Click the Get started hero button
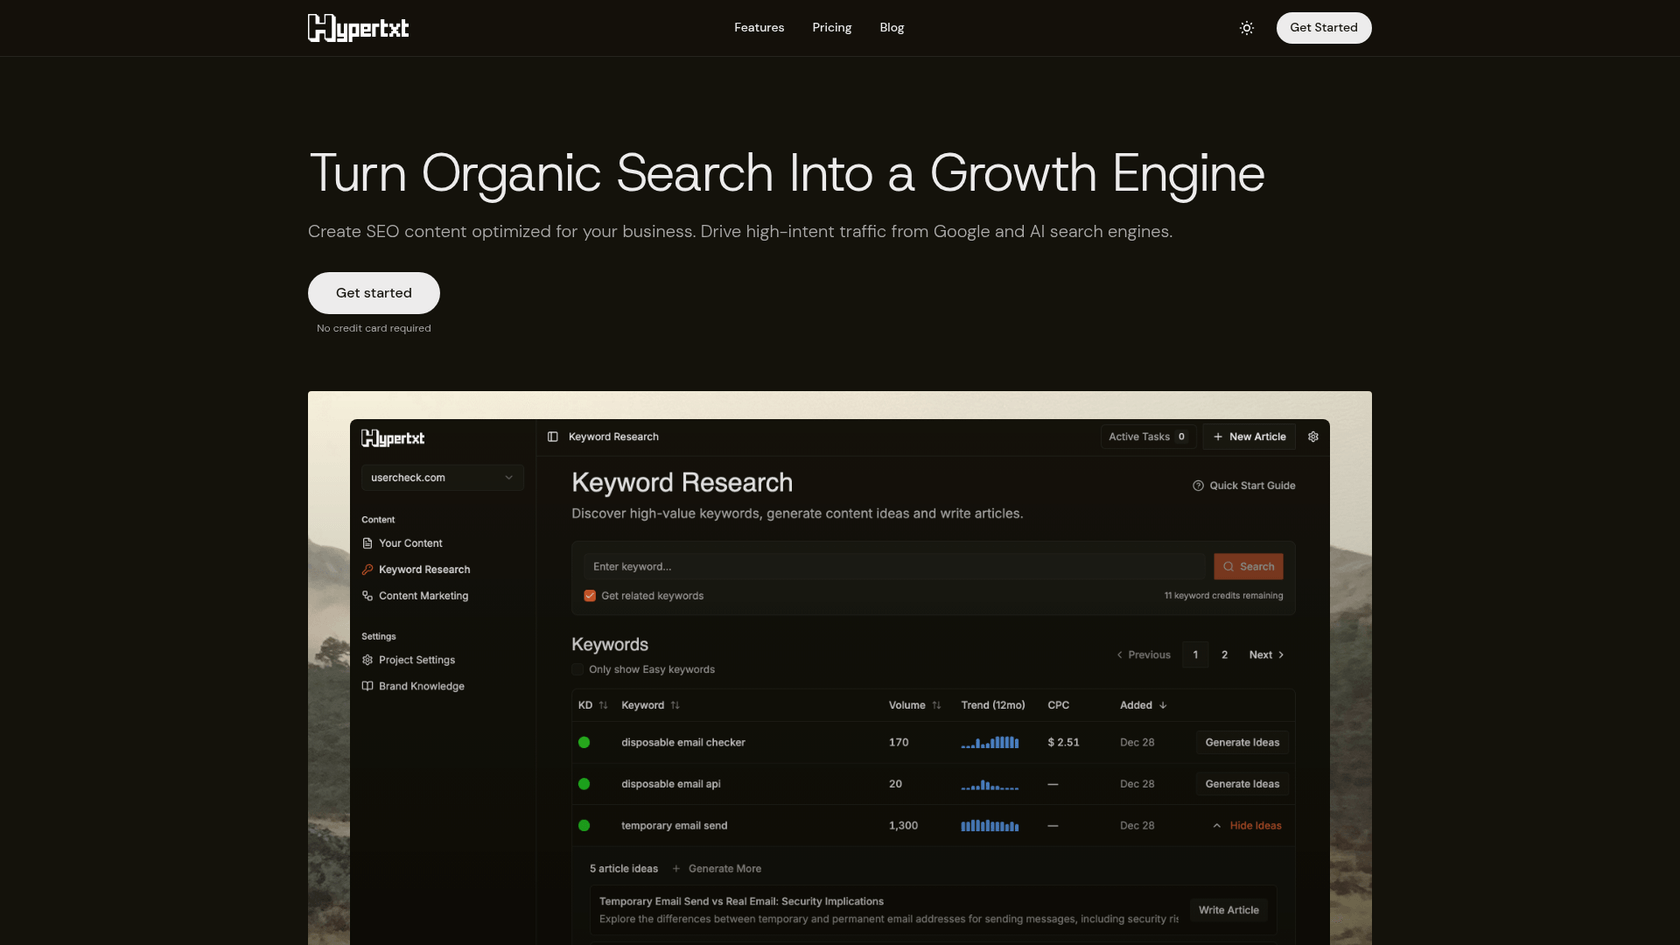Image resolution: width=1680 pixels, height=945 pixels. (373, 293)
